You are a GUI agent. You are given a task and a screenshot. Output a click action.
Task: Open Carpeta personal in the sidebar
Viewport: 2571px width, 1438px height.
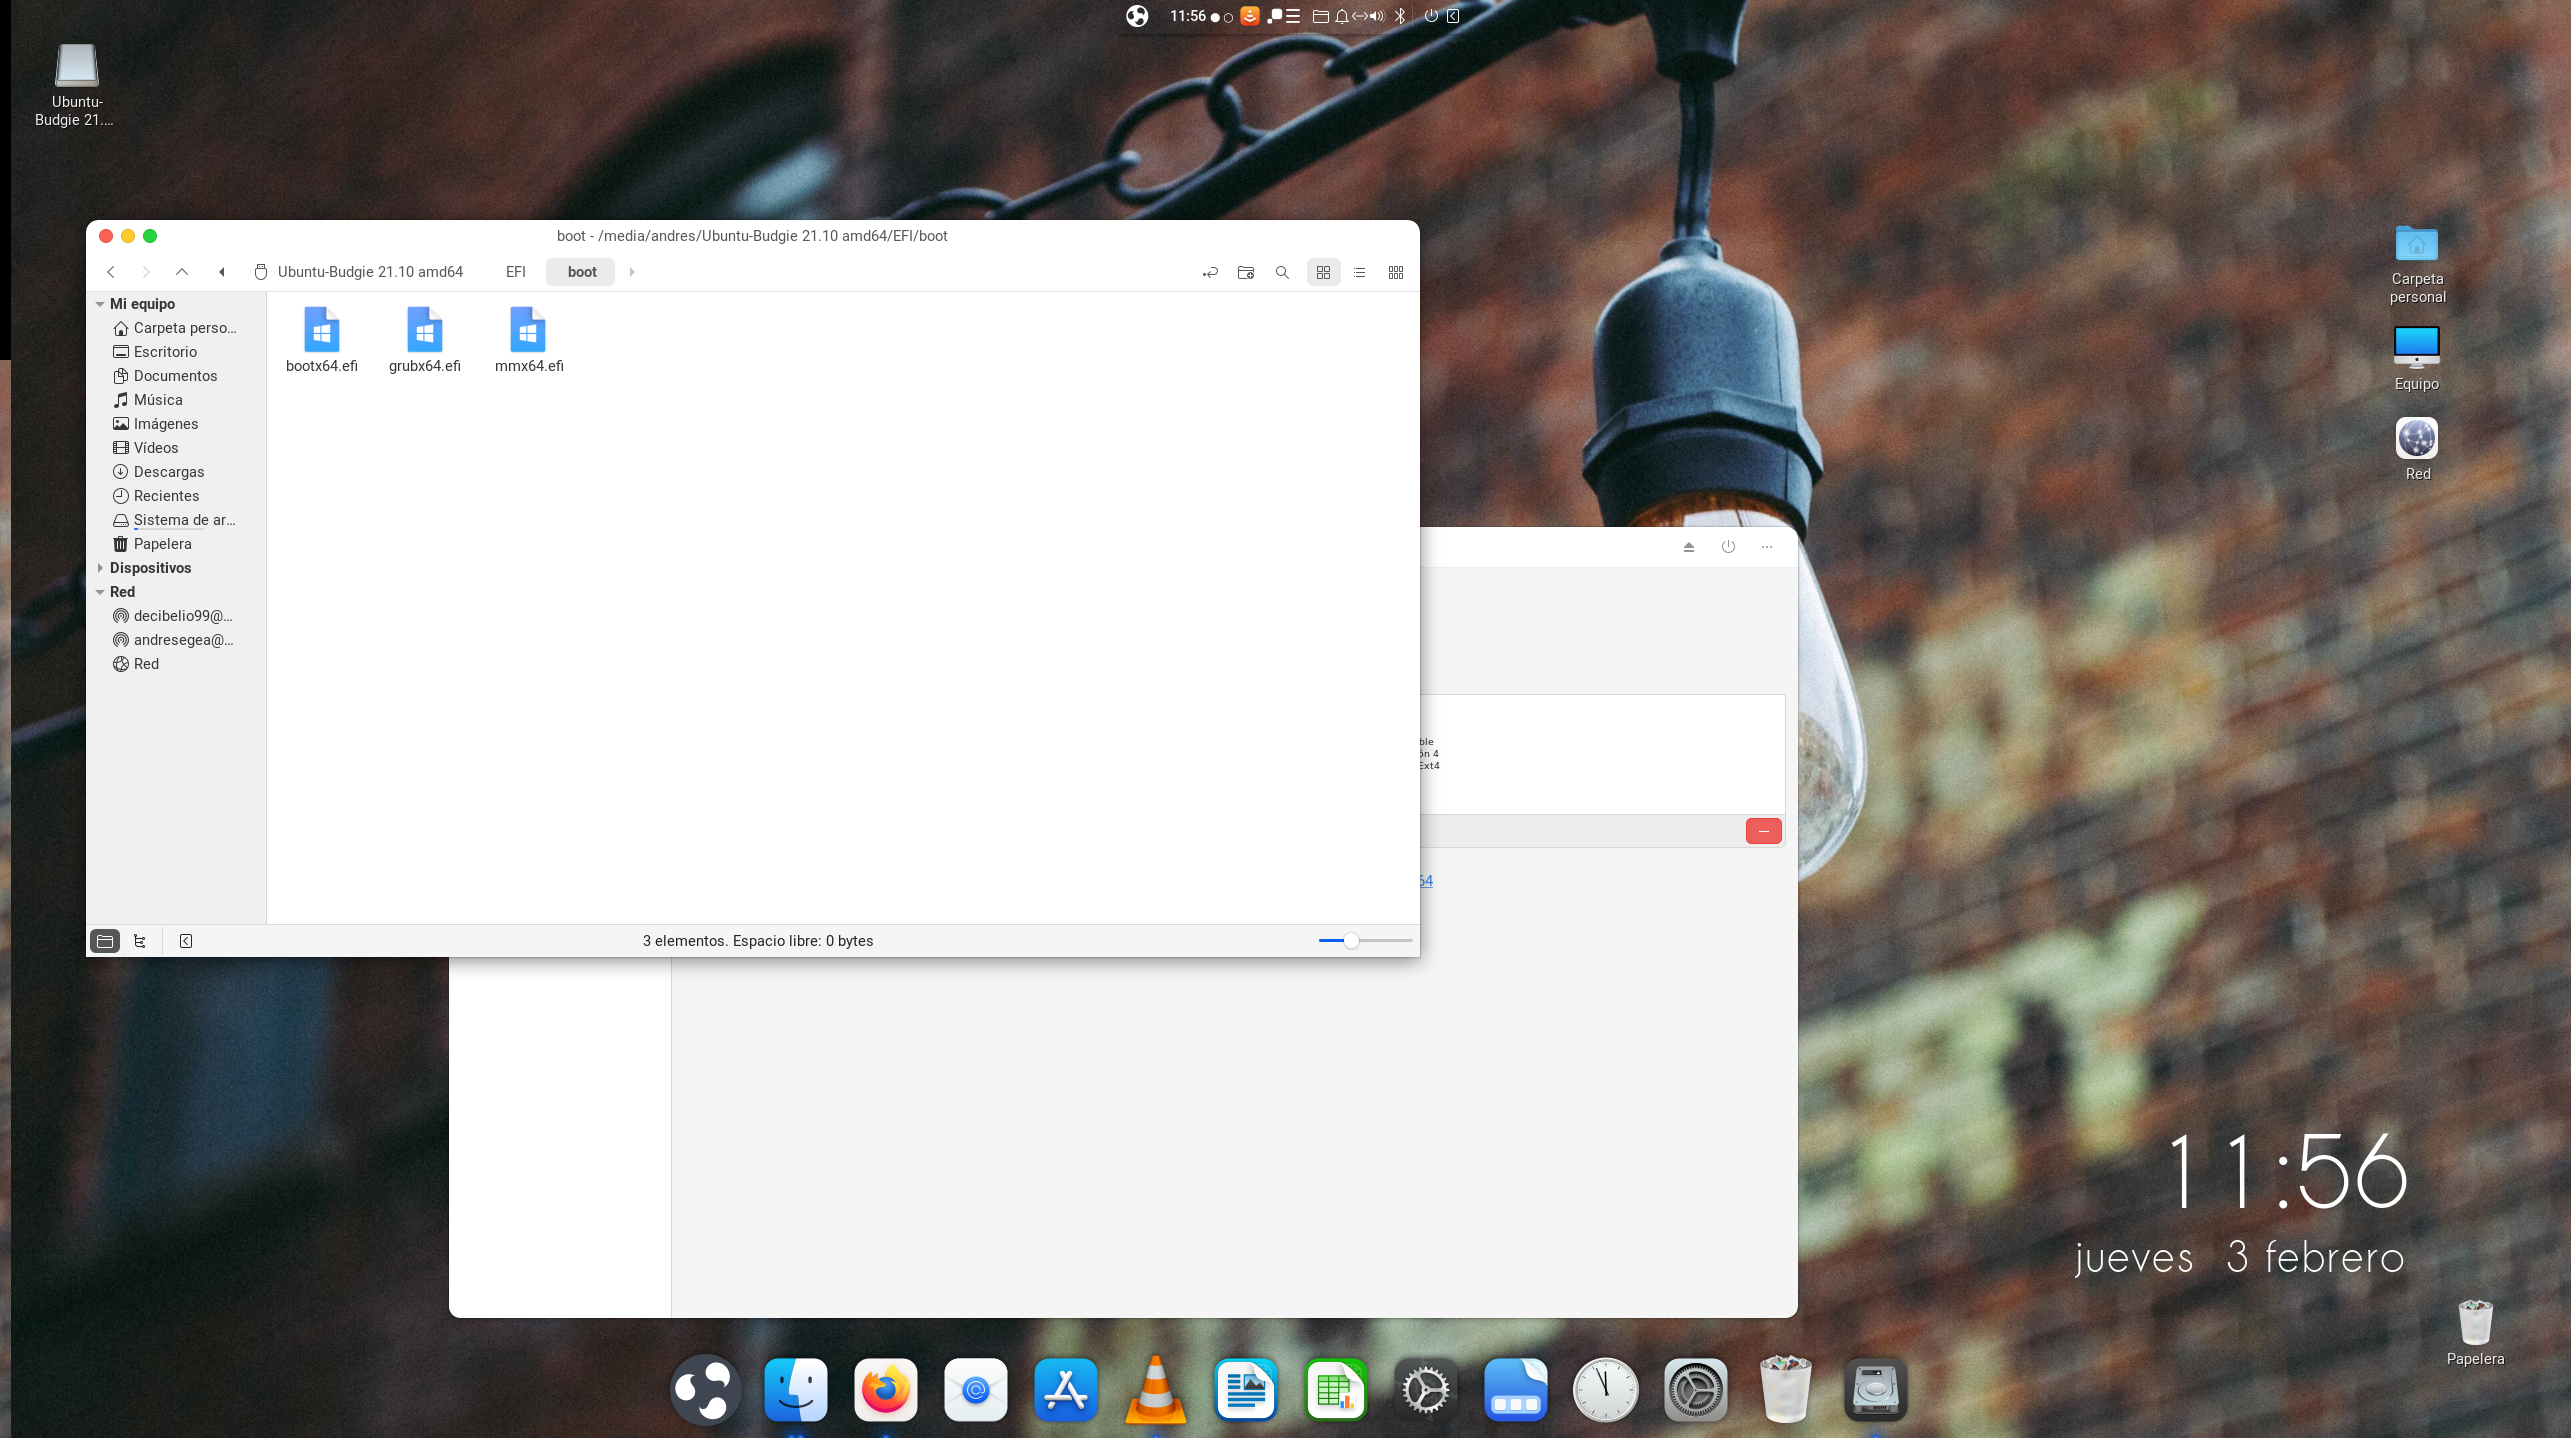tap(176, 328)
